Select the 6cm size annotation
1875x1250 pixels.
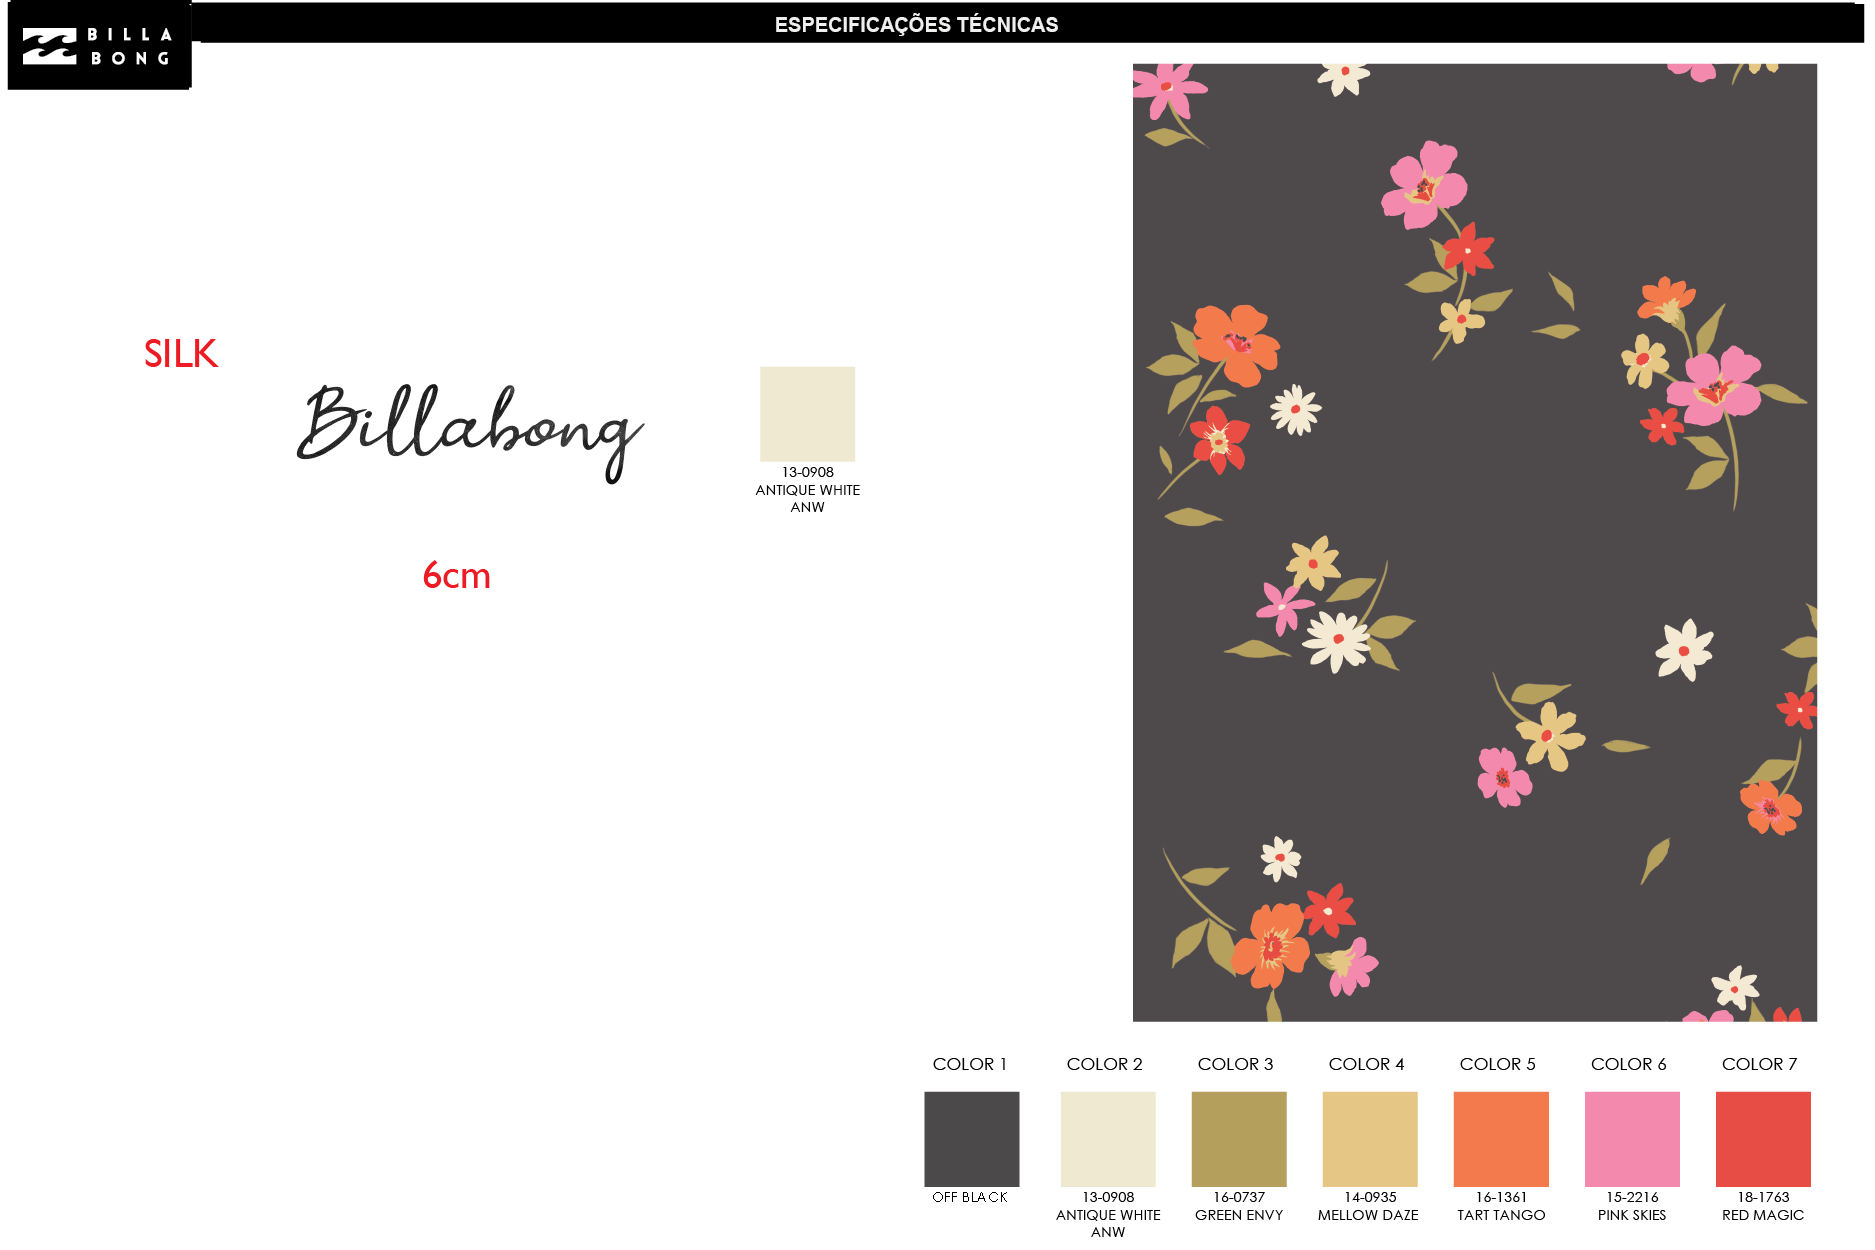[x=456, y=576]
